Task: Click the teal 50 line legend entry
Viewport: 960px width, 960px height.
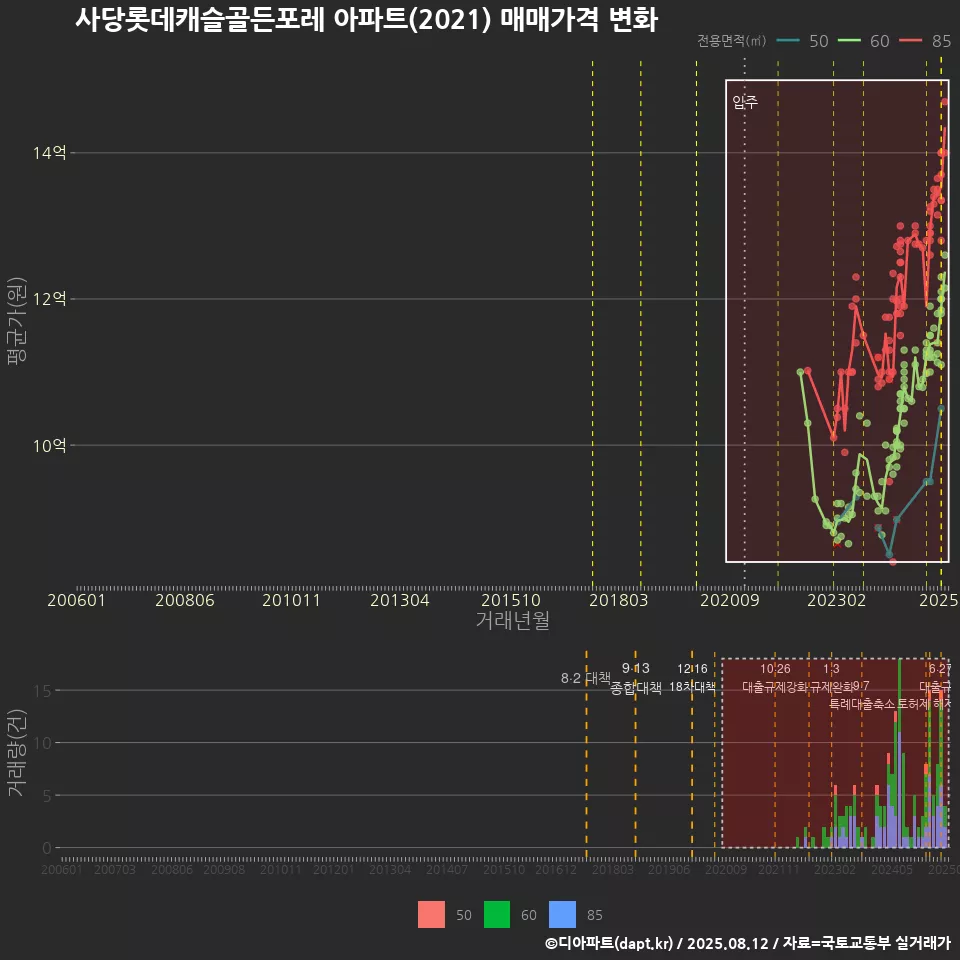Action: (802, 41)
